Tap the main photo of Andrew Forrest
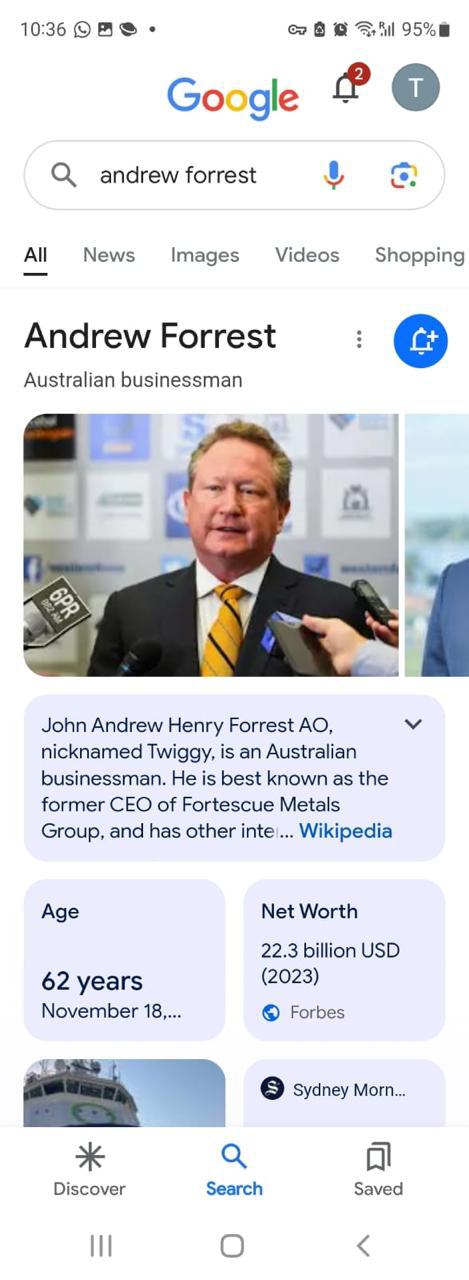 coord(211,545)
